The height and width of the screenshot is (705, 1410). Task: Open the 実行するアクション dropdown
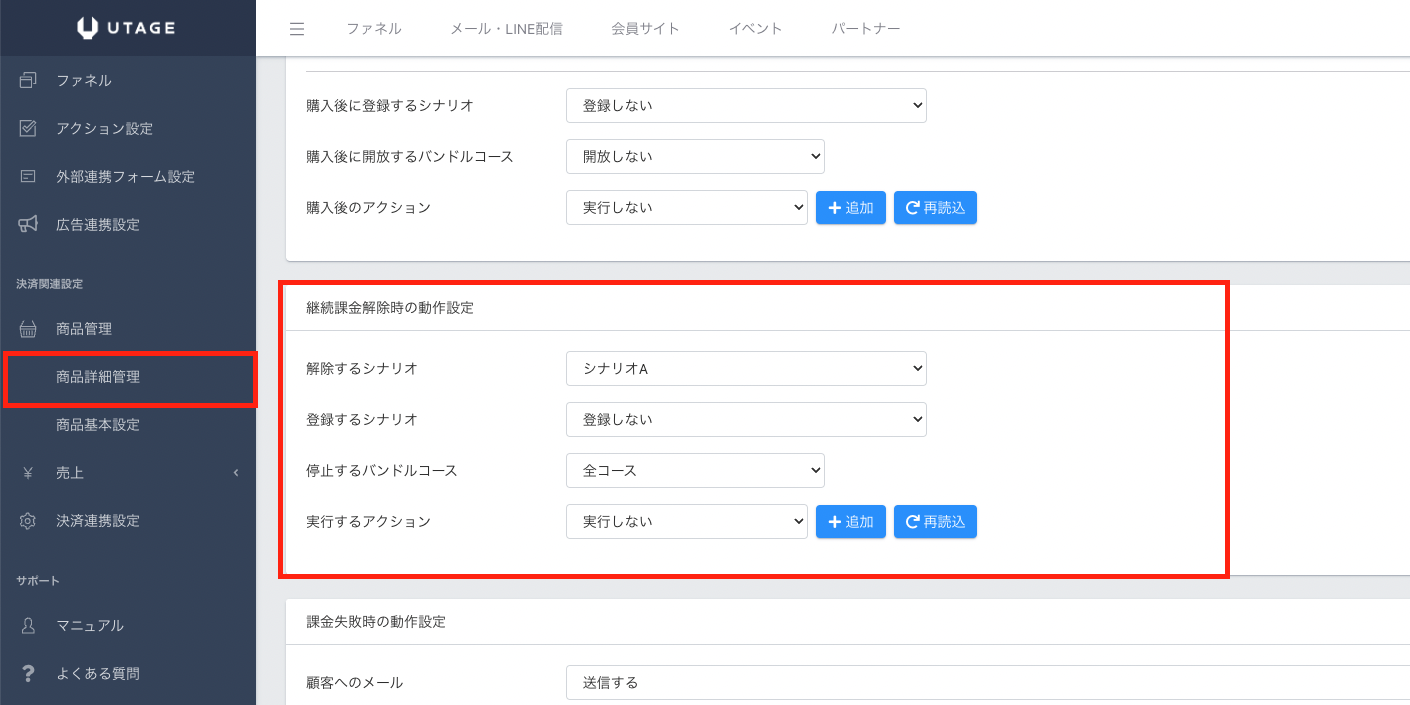(686, 521)
